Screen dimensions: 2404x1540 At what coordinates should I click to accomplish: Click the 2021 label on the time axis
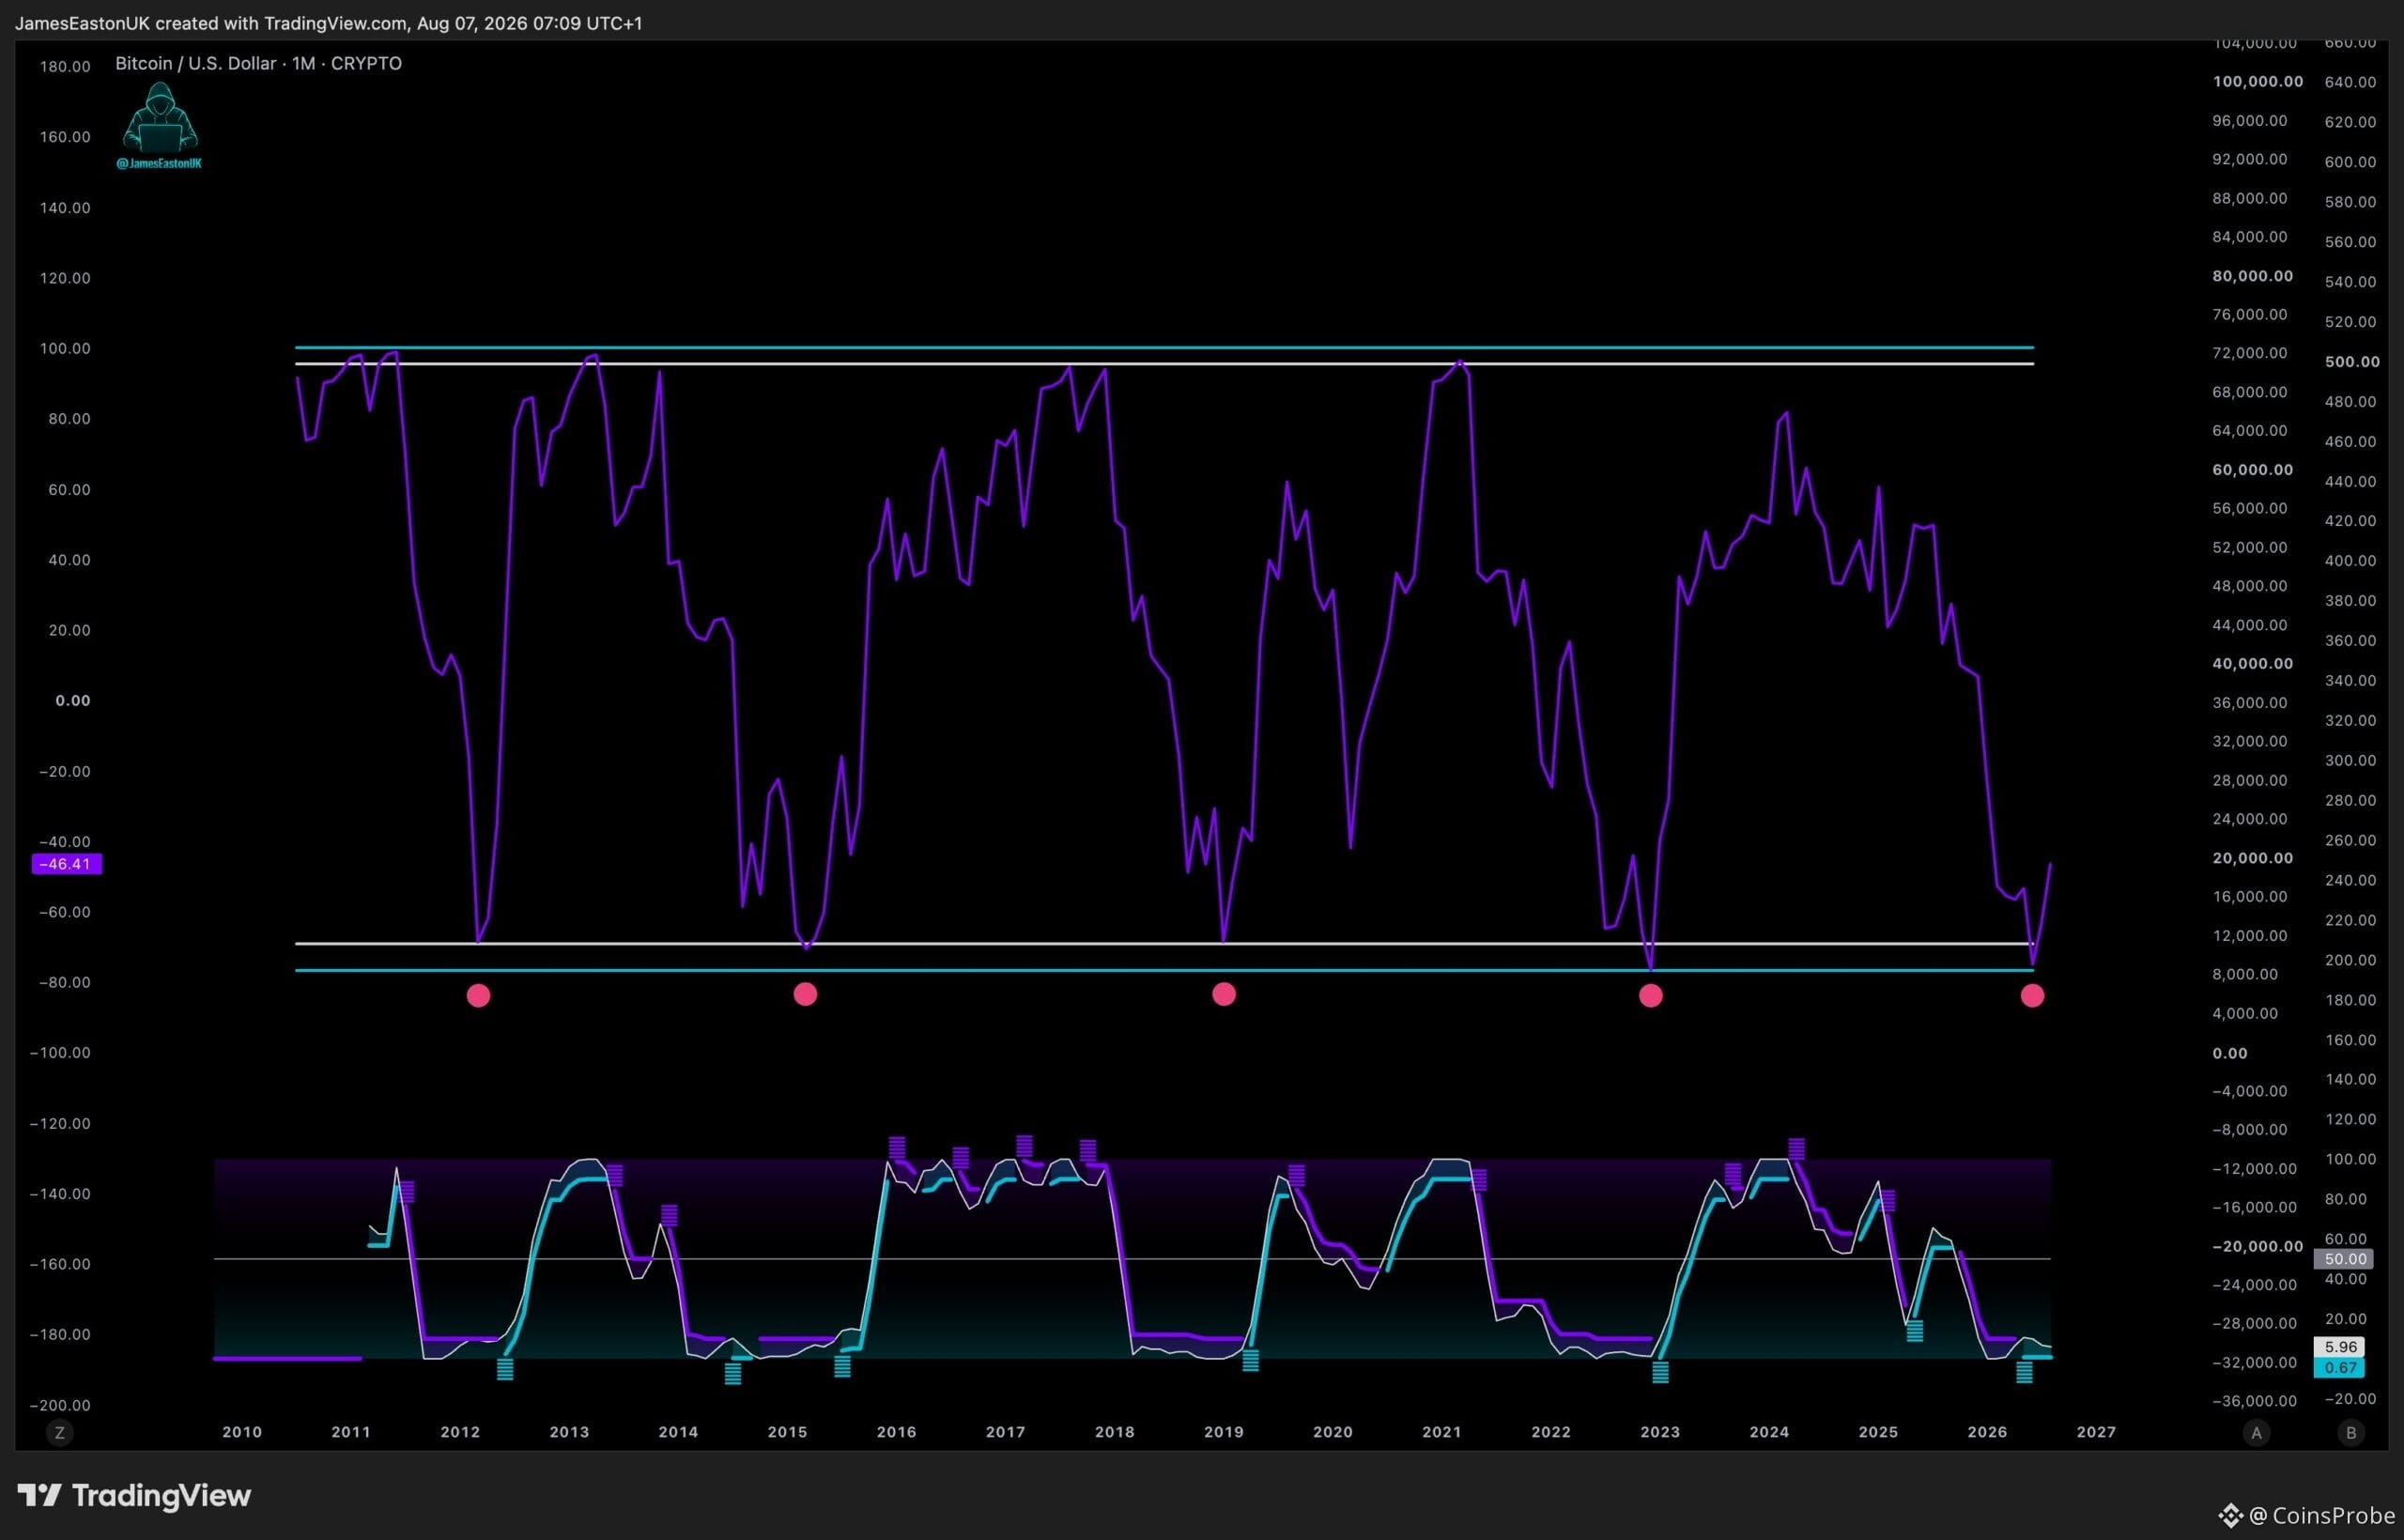click(x=1441, y=1432)
